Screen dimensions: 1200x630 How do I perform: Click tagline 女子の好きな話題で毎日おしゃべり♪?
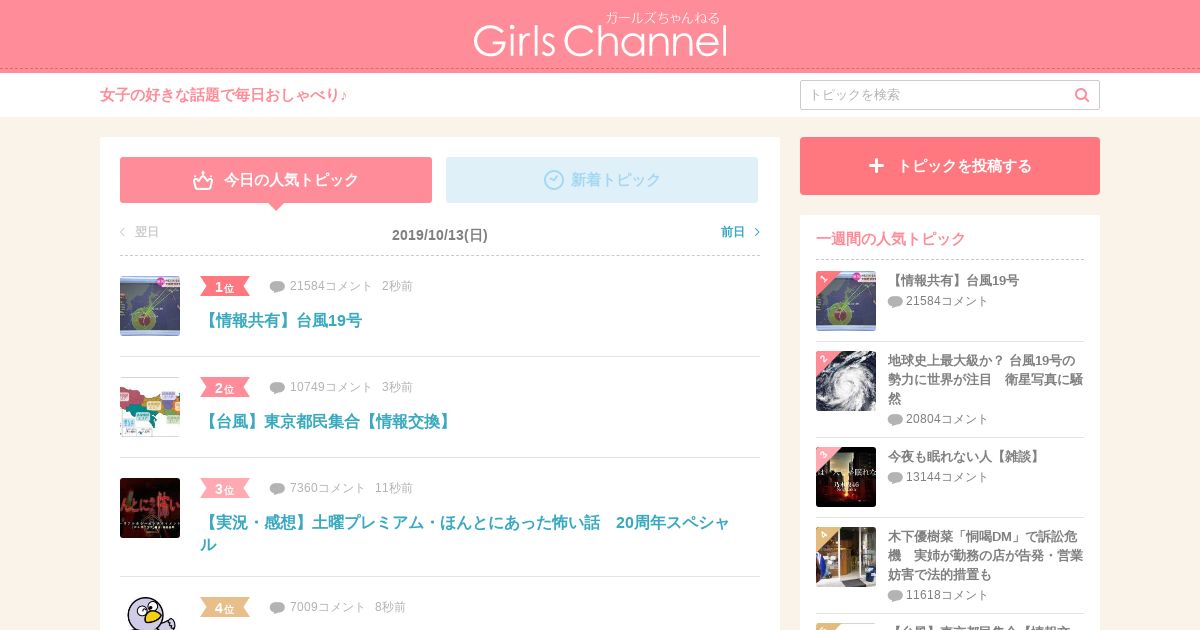click(x=224, y=95)
